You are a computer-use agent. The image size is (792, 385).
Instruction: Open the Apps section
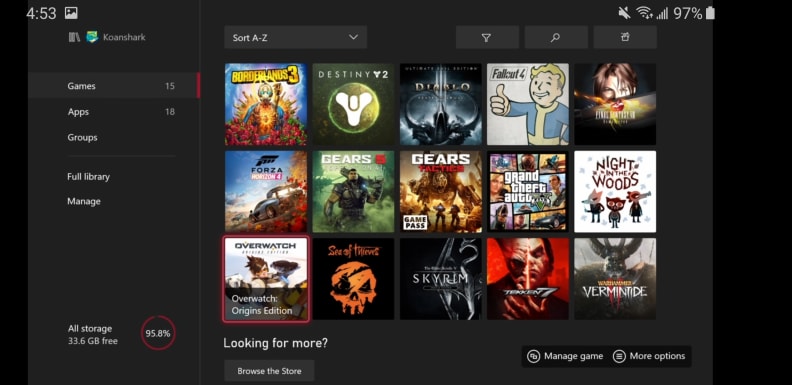[x=114, y=112]
